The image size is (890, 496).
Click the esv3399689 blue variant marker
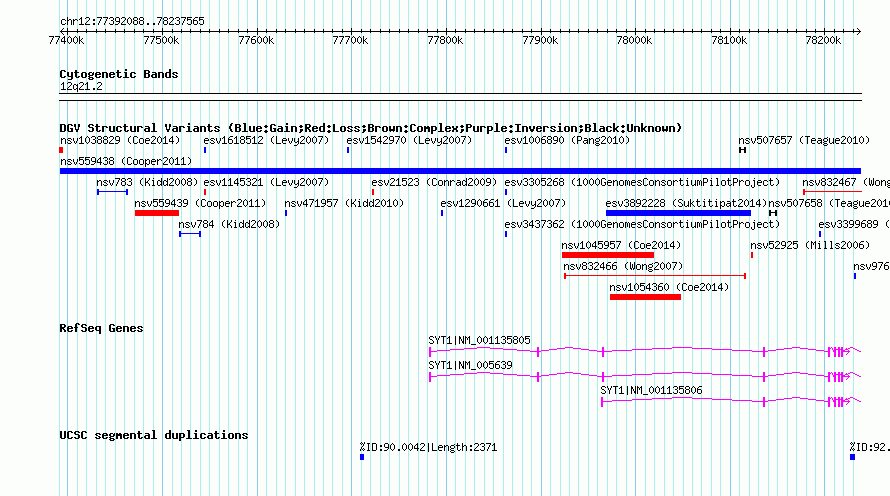click(820, 234)
